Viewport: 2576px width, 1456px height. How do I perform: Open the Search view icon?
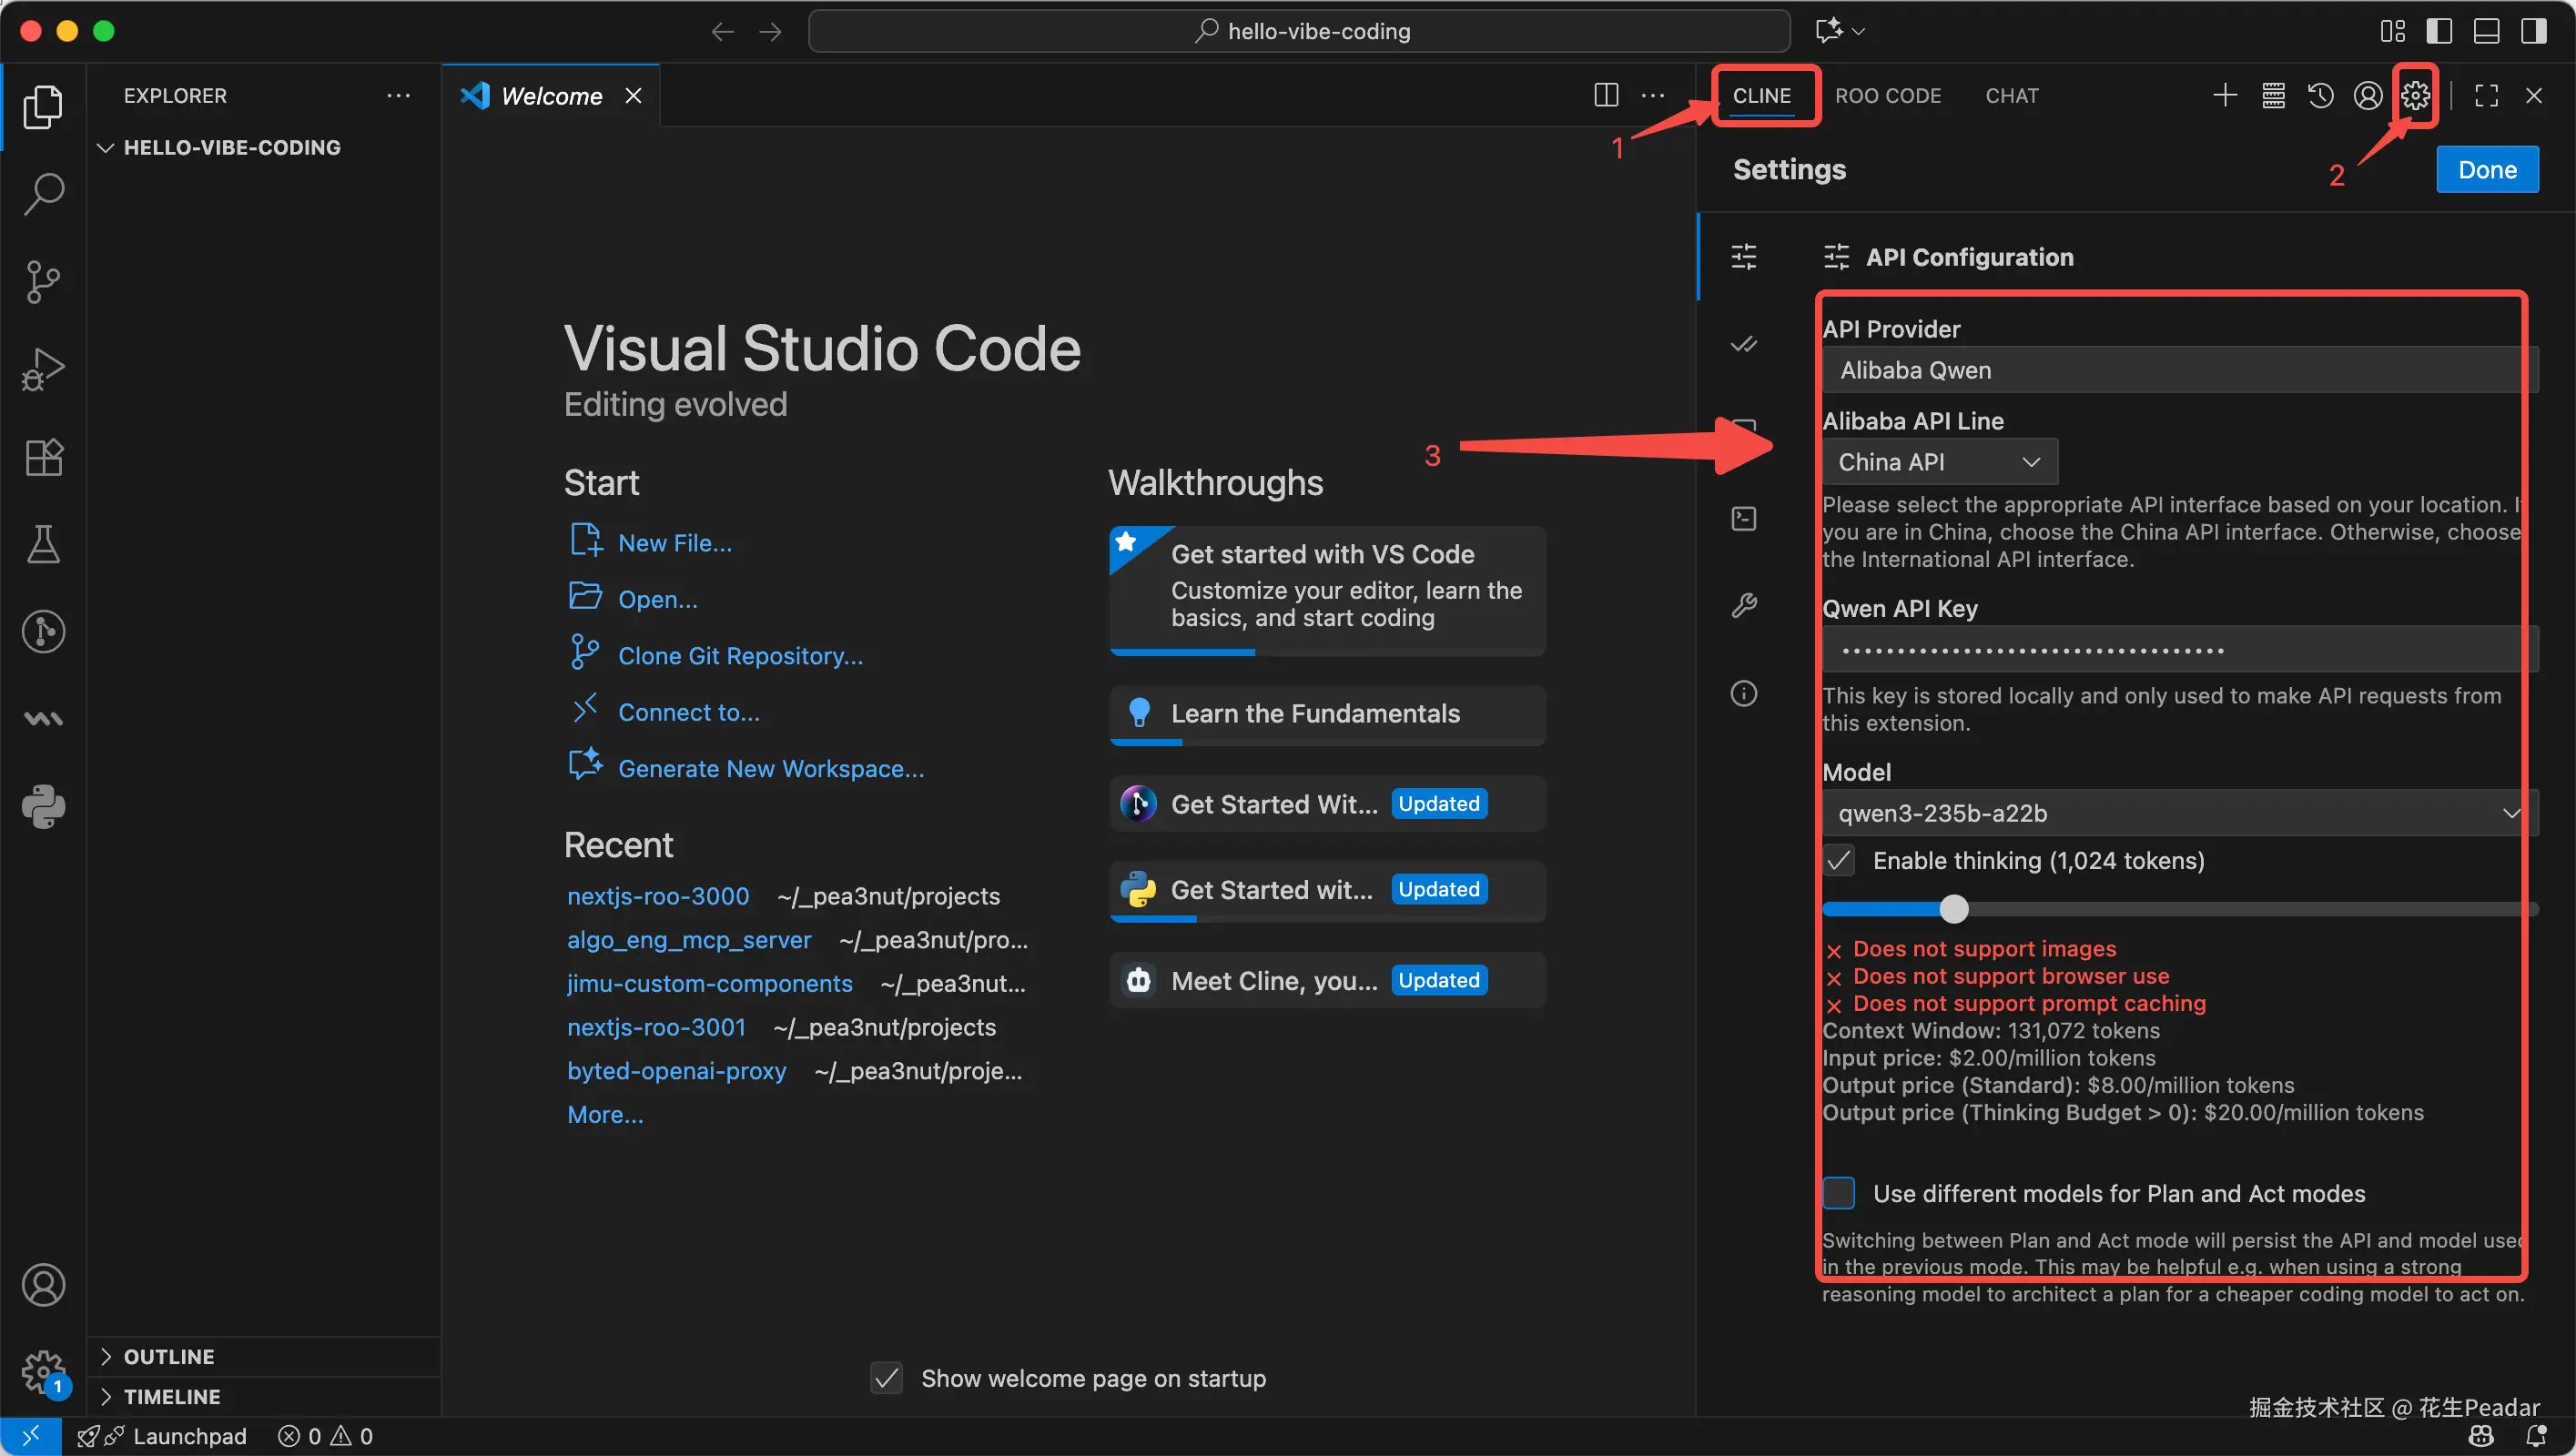click(x=43, y=193)
